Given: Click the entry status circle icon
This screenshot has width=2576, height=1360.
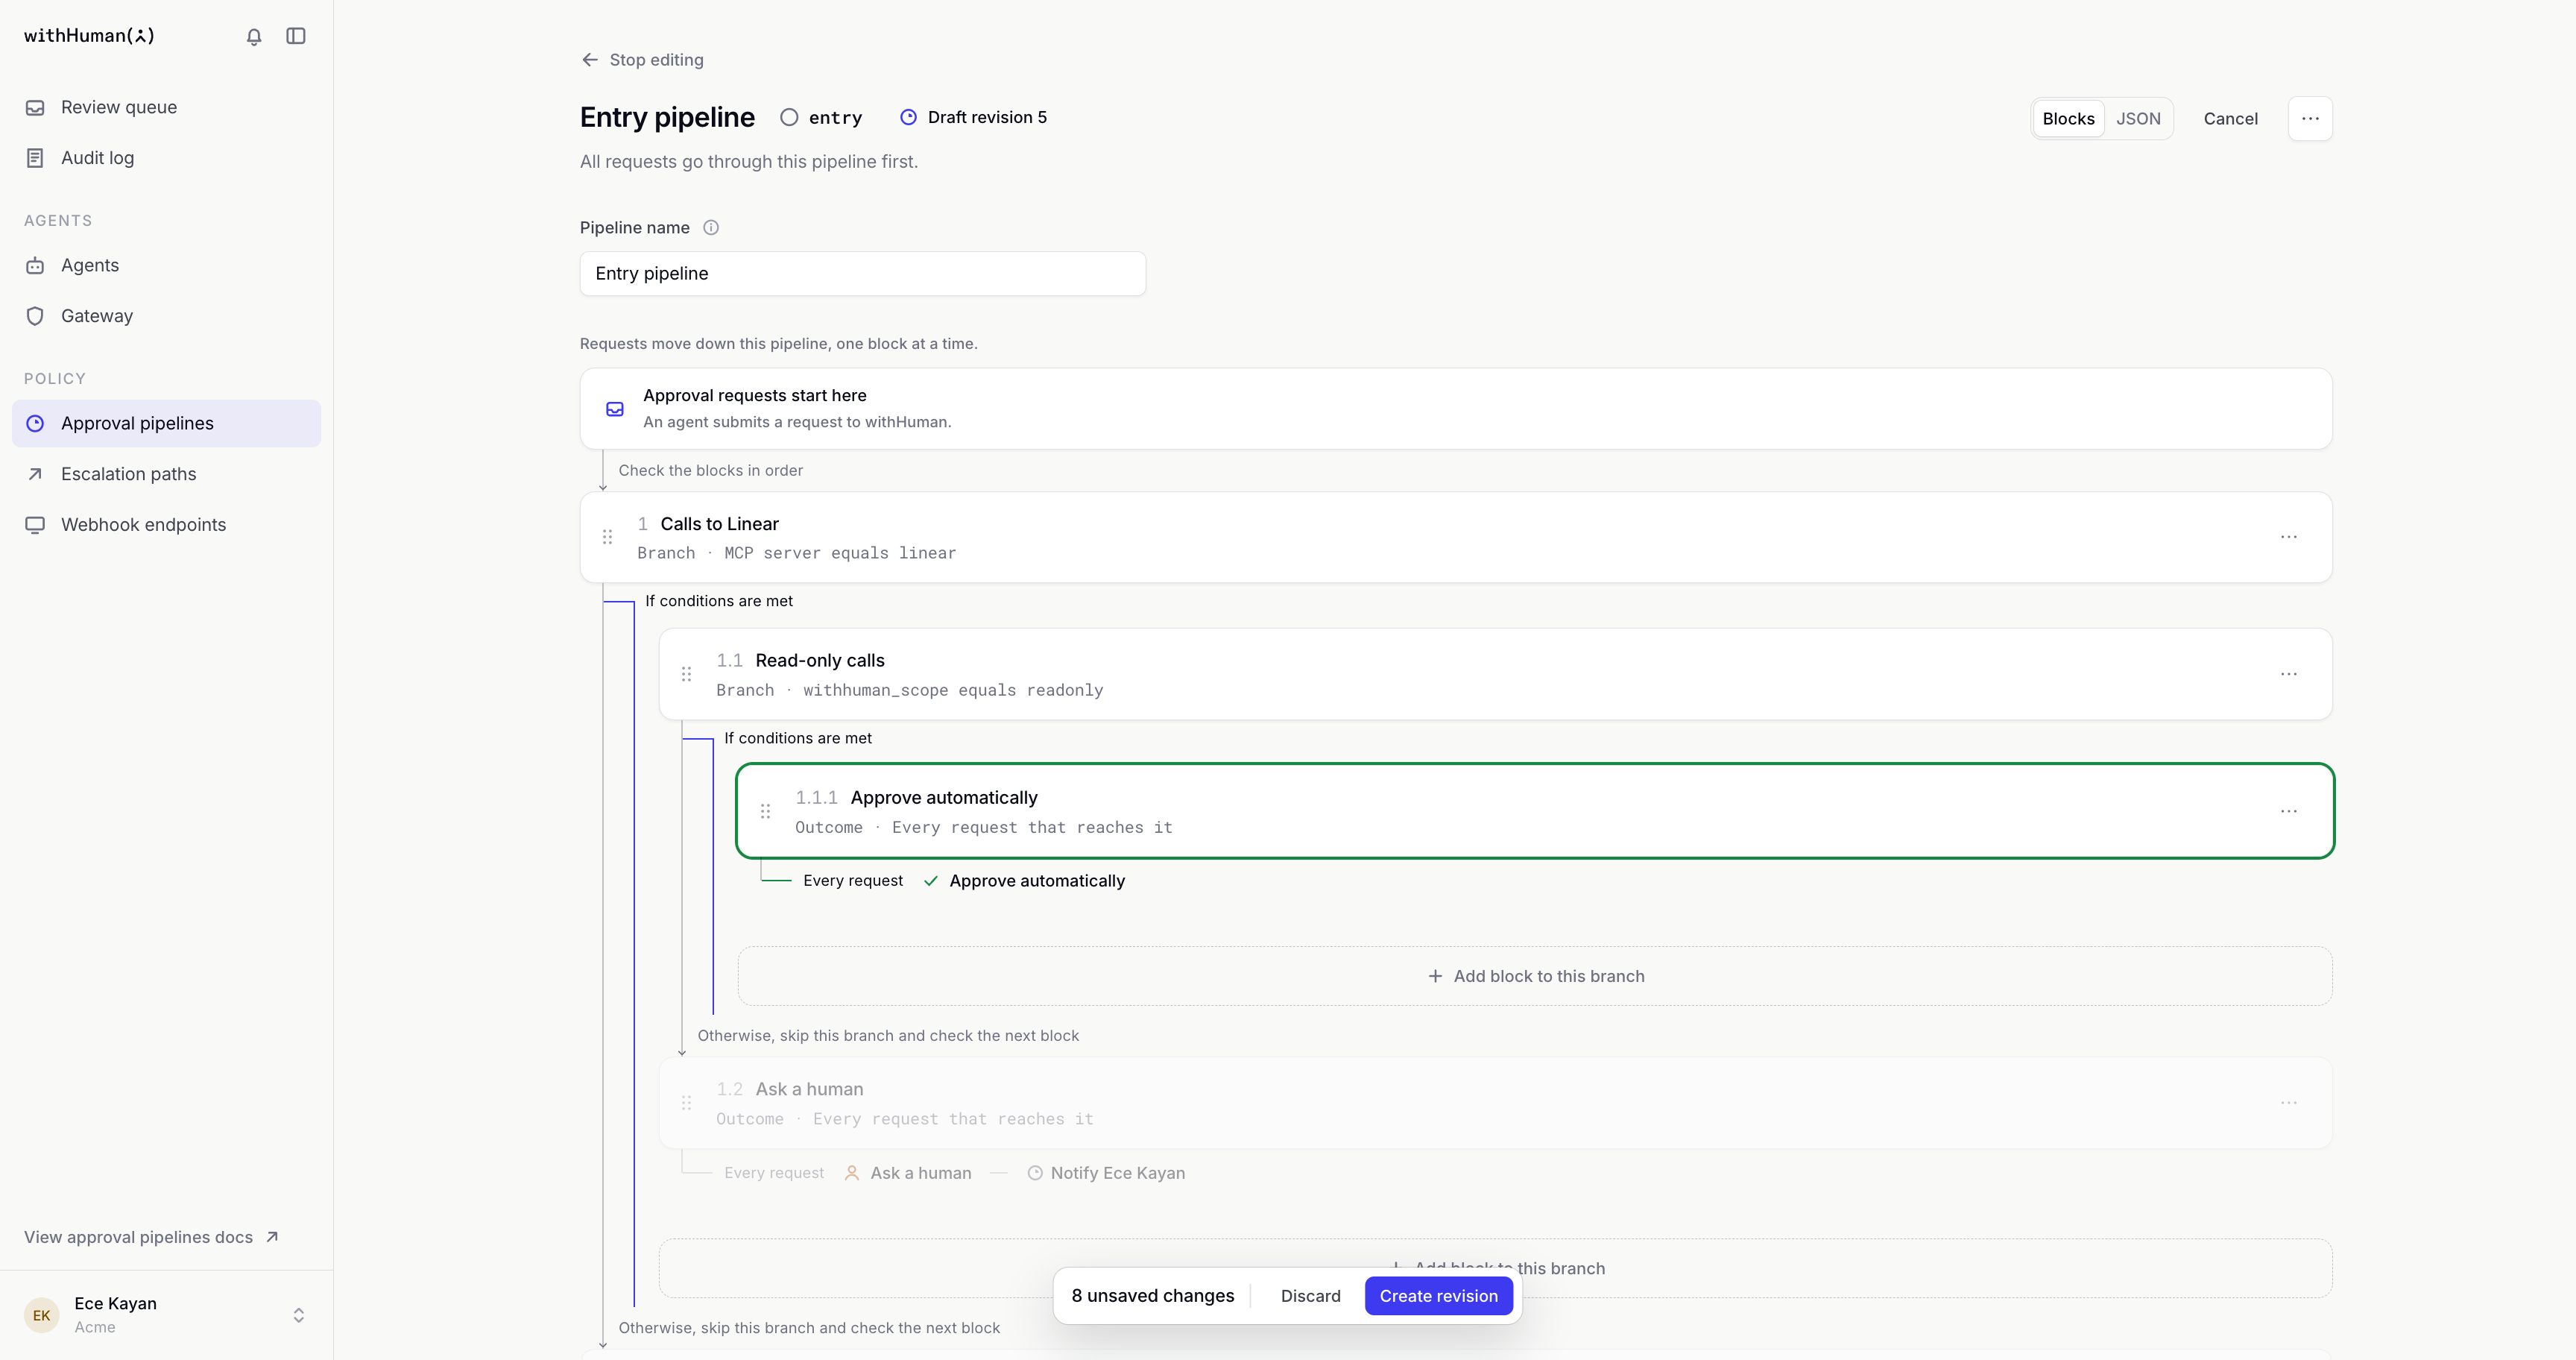Looking at the screenshot, I should (789, 118).
